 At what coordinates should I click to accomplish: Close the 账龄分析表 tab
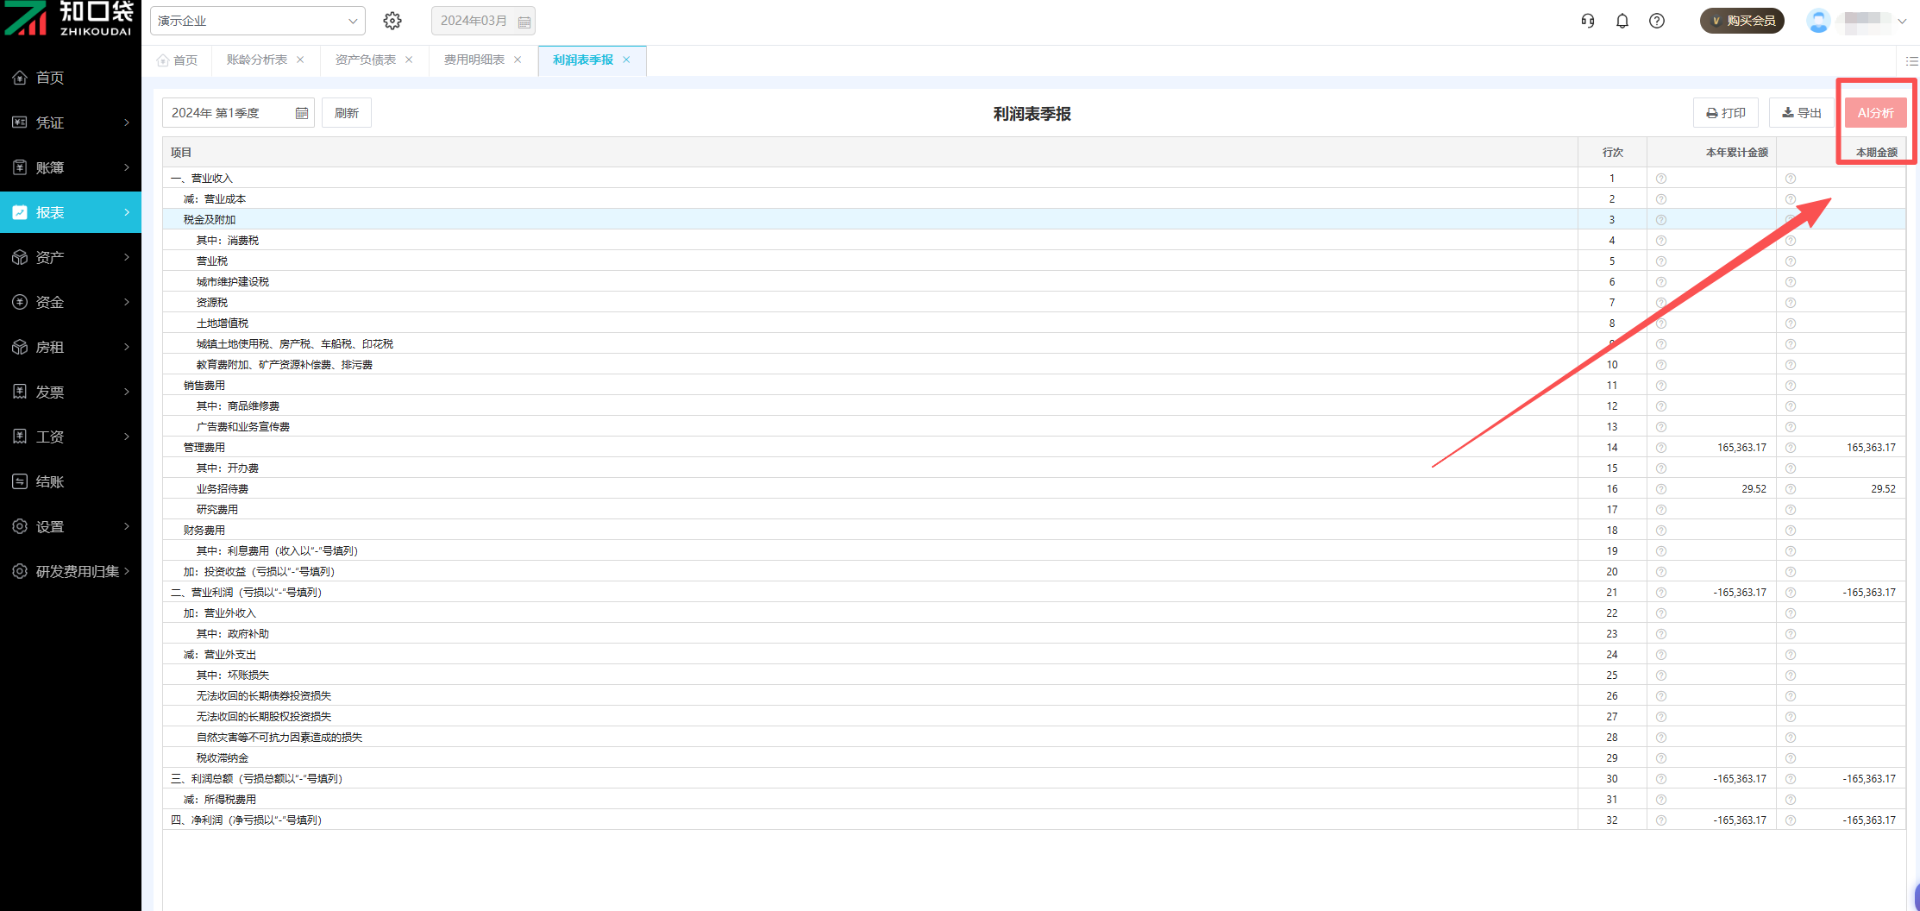(300, 60)
